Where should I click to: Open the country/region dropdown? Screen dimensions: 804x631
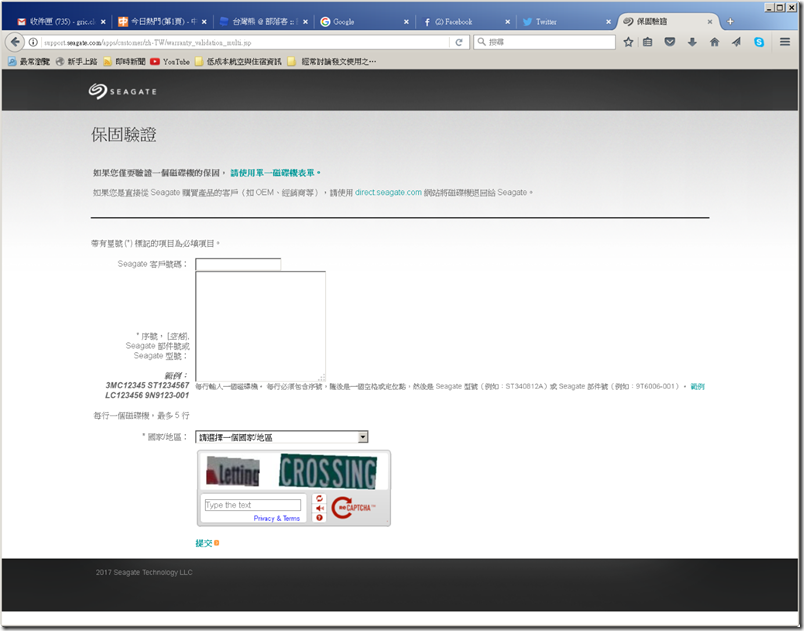282,437
